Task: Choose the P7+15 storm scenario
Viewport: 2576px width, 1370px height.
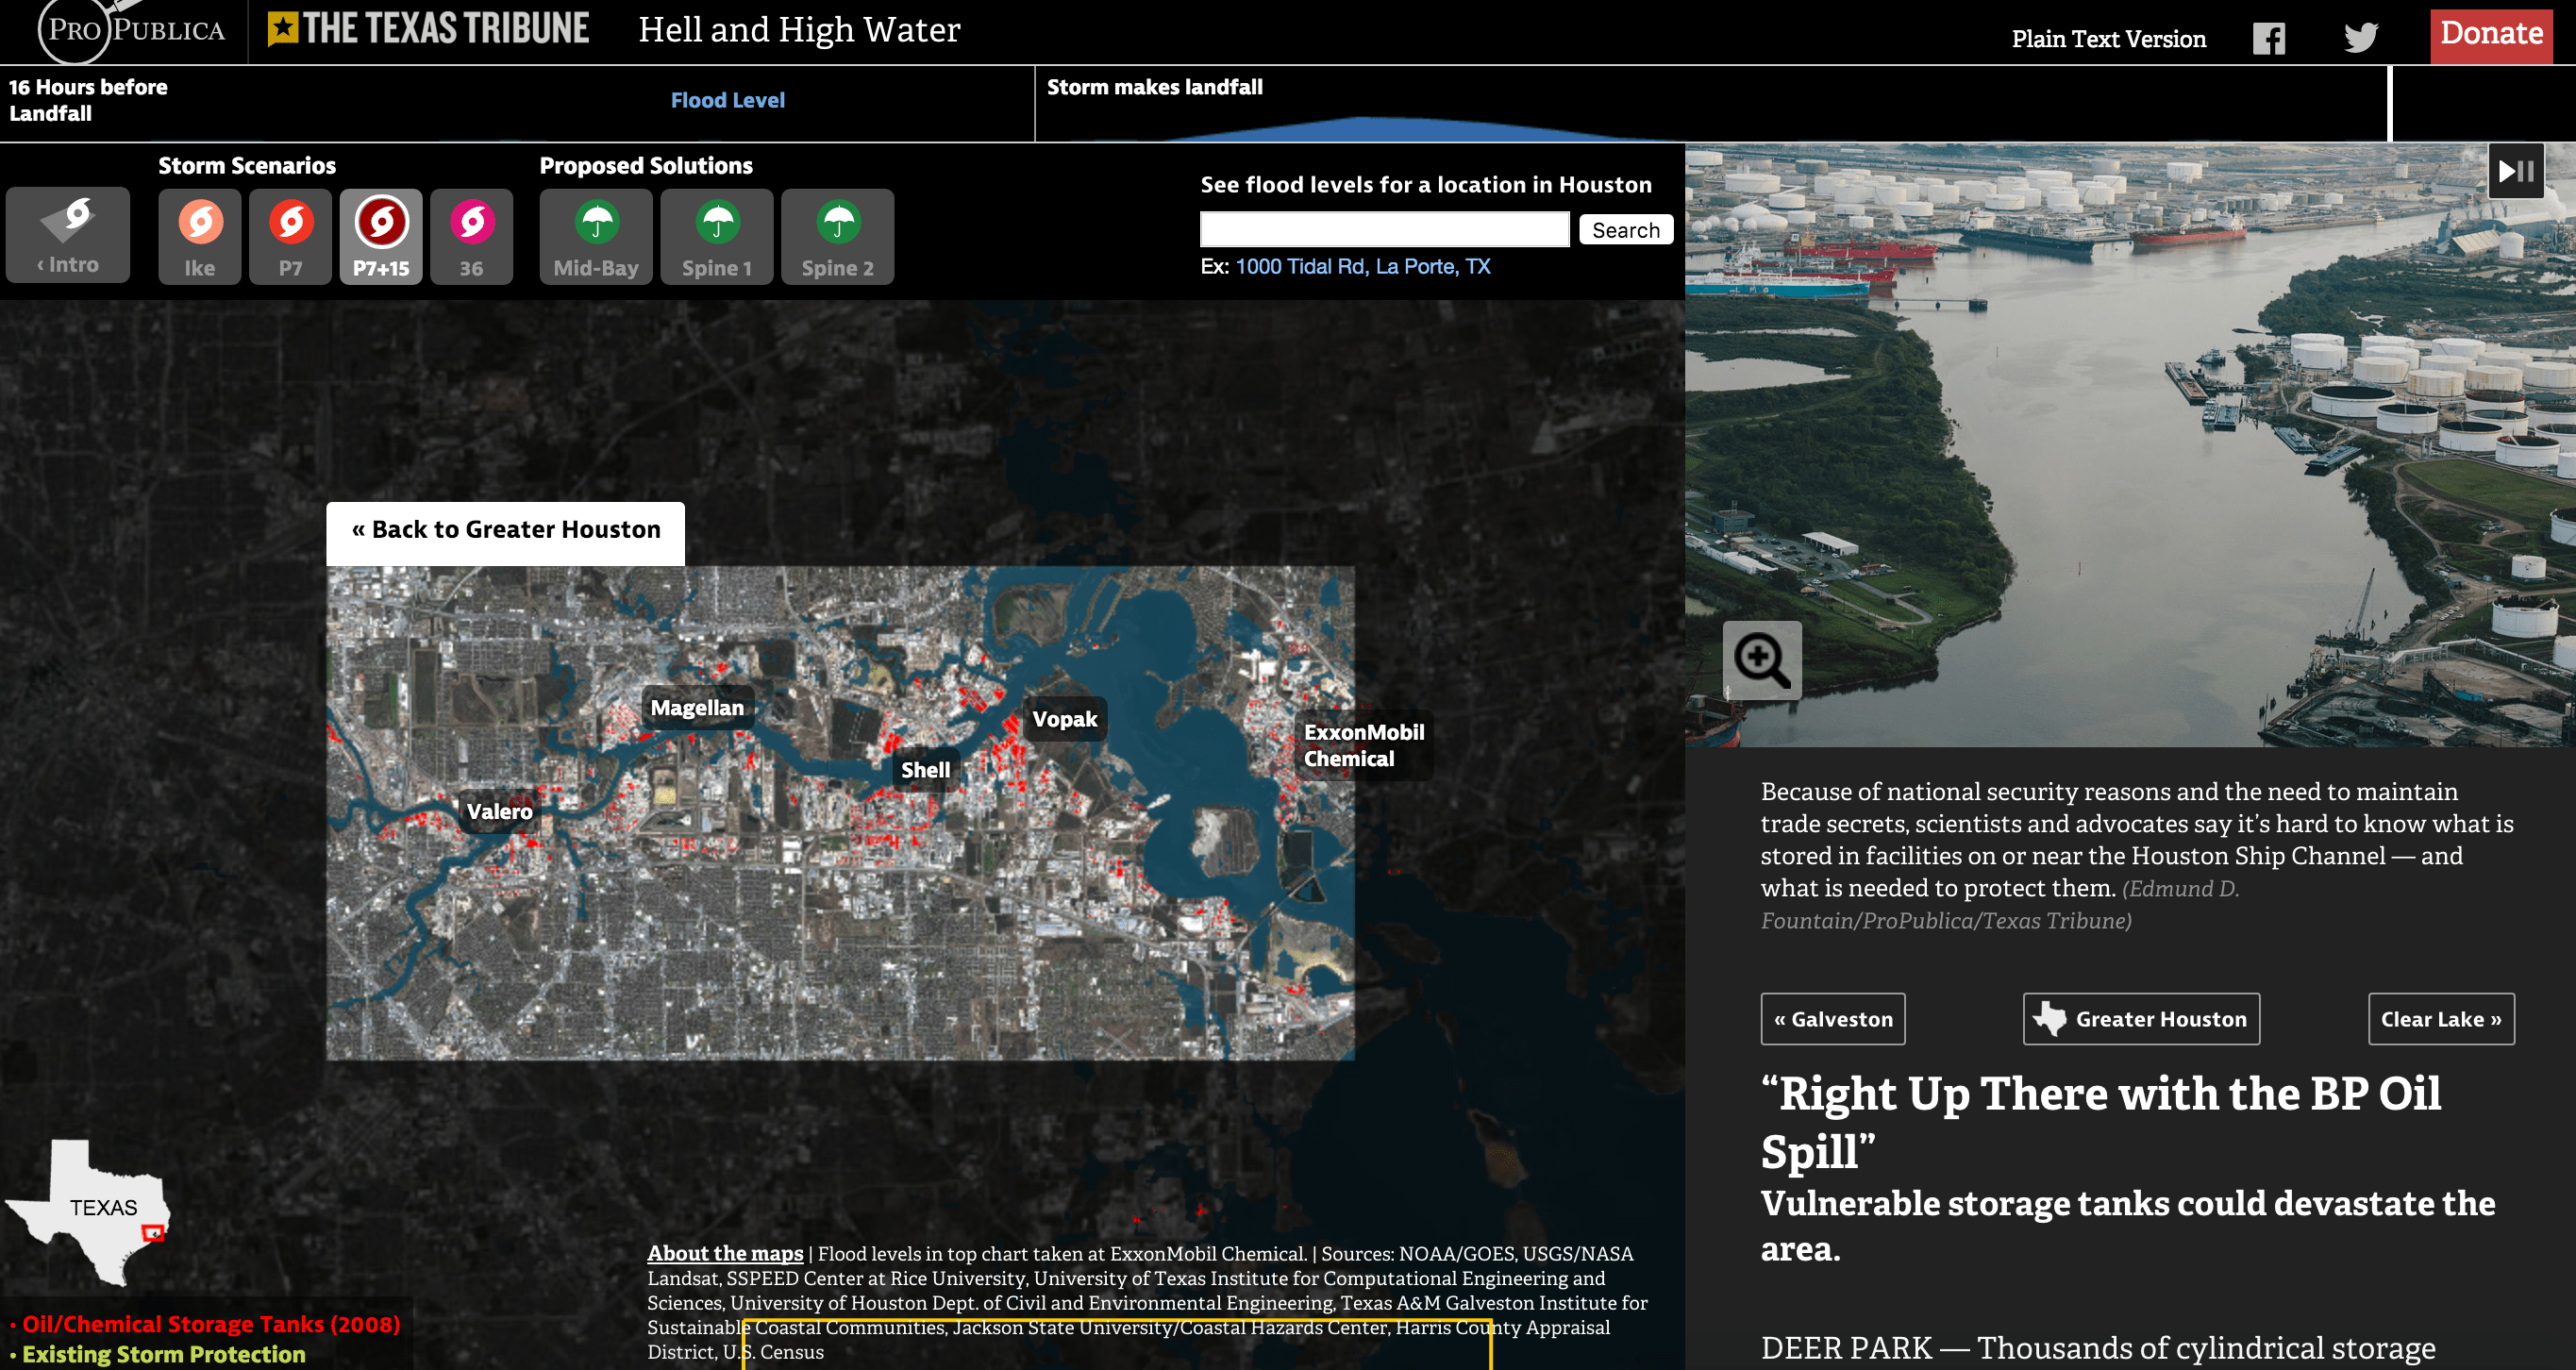Action: click(x=381, y=236)
